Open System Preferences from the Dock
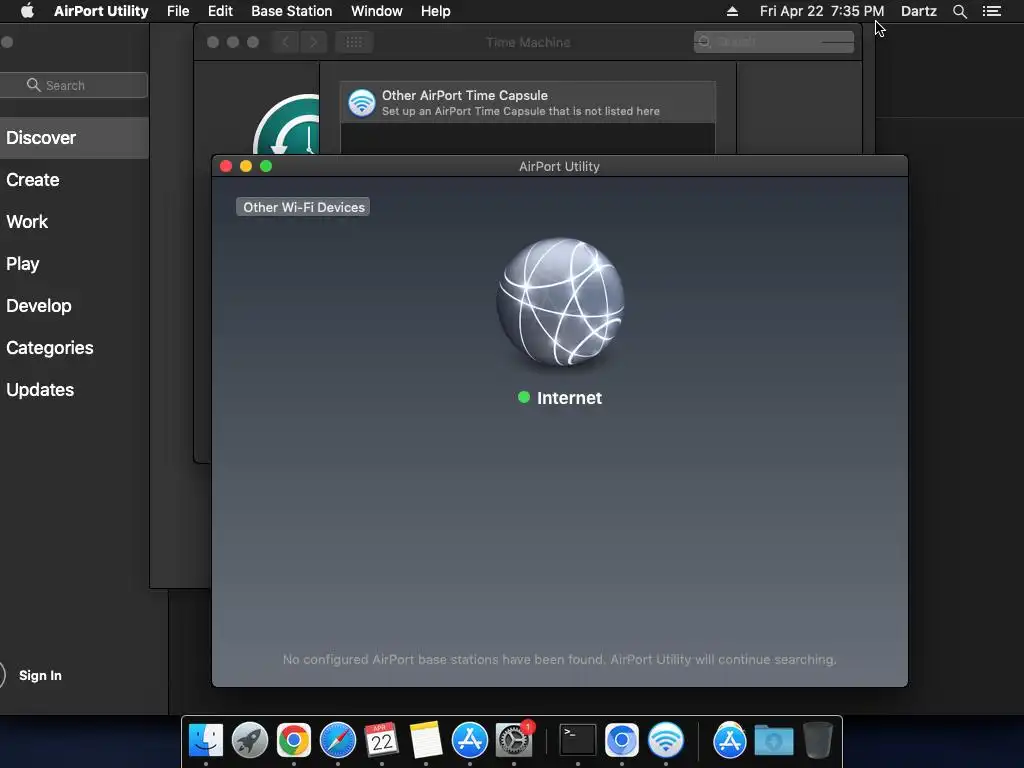This screenshot has height=768, width=1024. point(514,740)
